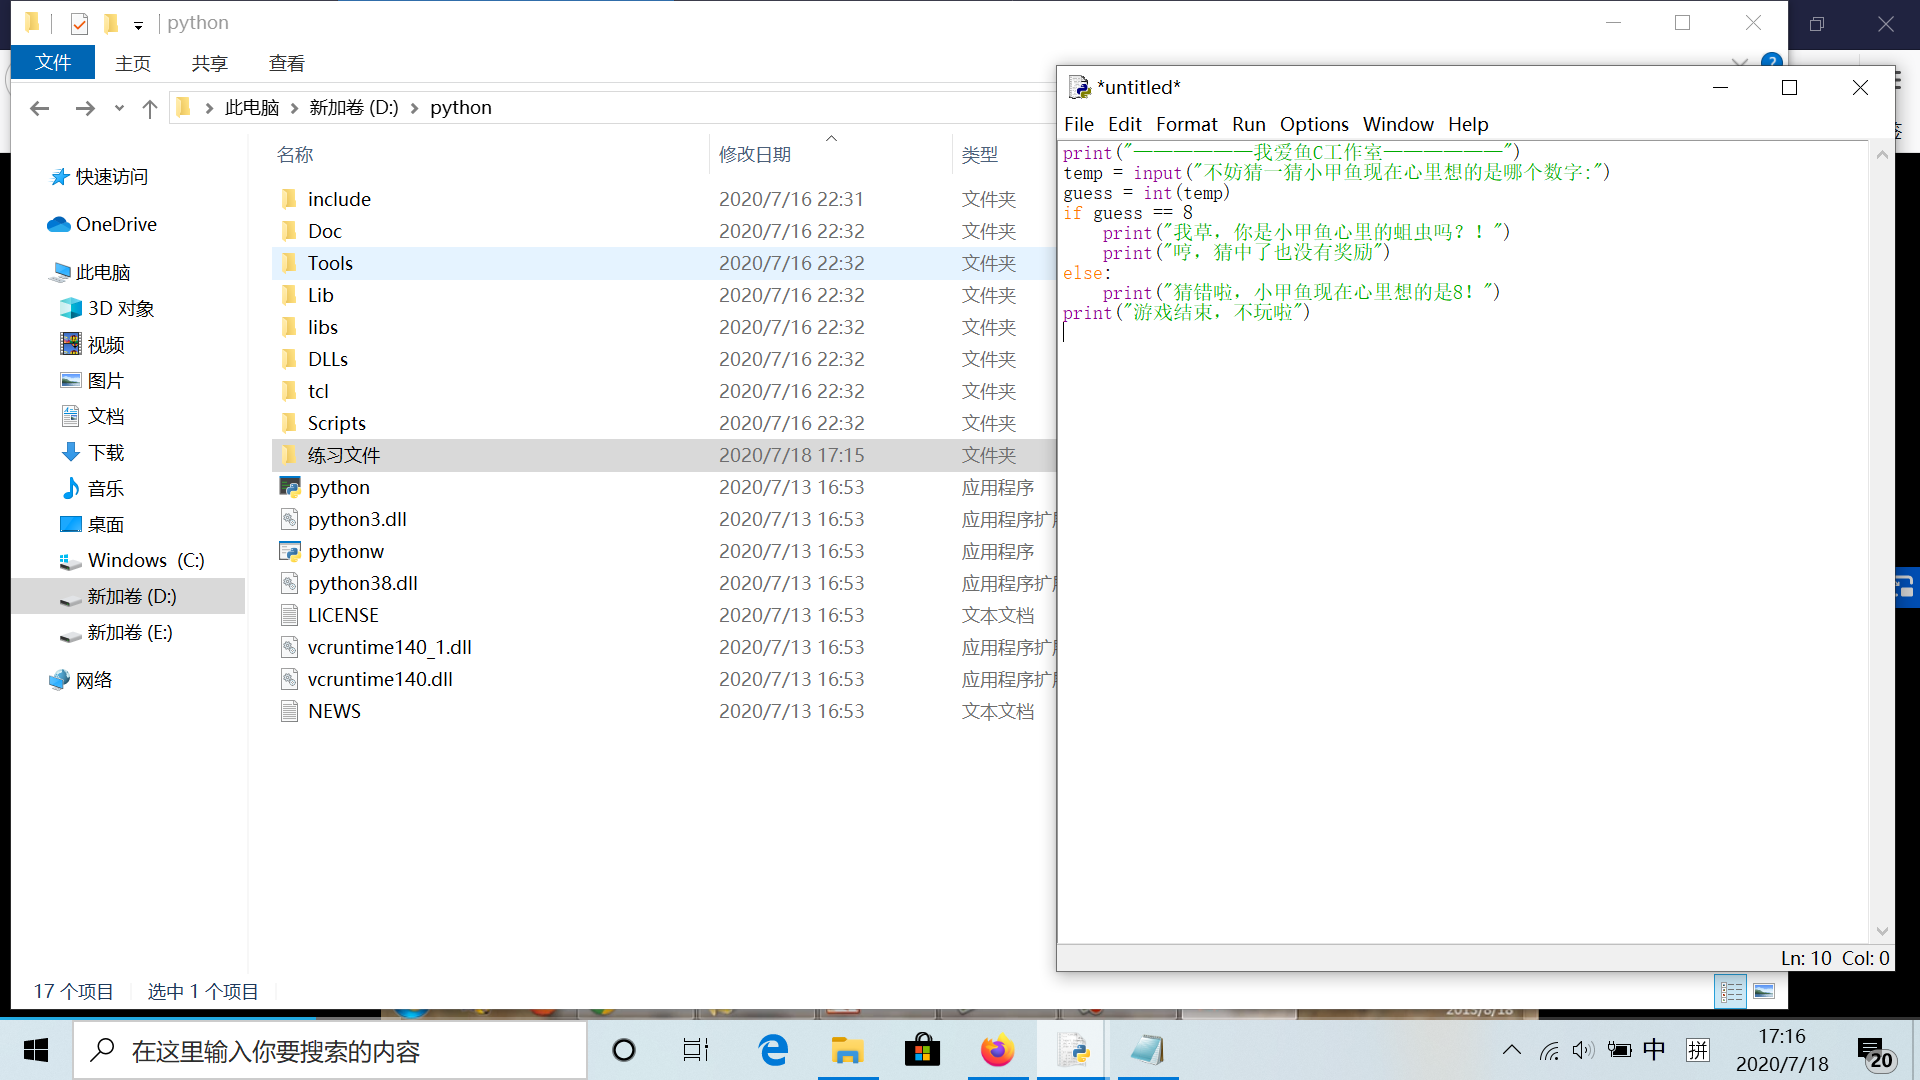Screen dimensions: 1920x1080
Task: Open recent locations dropdown arrow
Action: 119,108
